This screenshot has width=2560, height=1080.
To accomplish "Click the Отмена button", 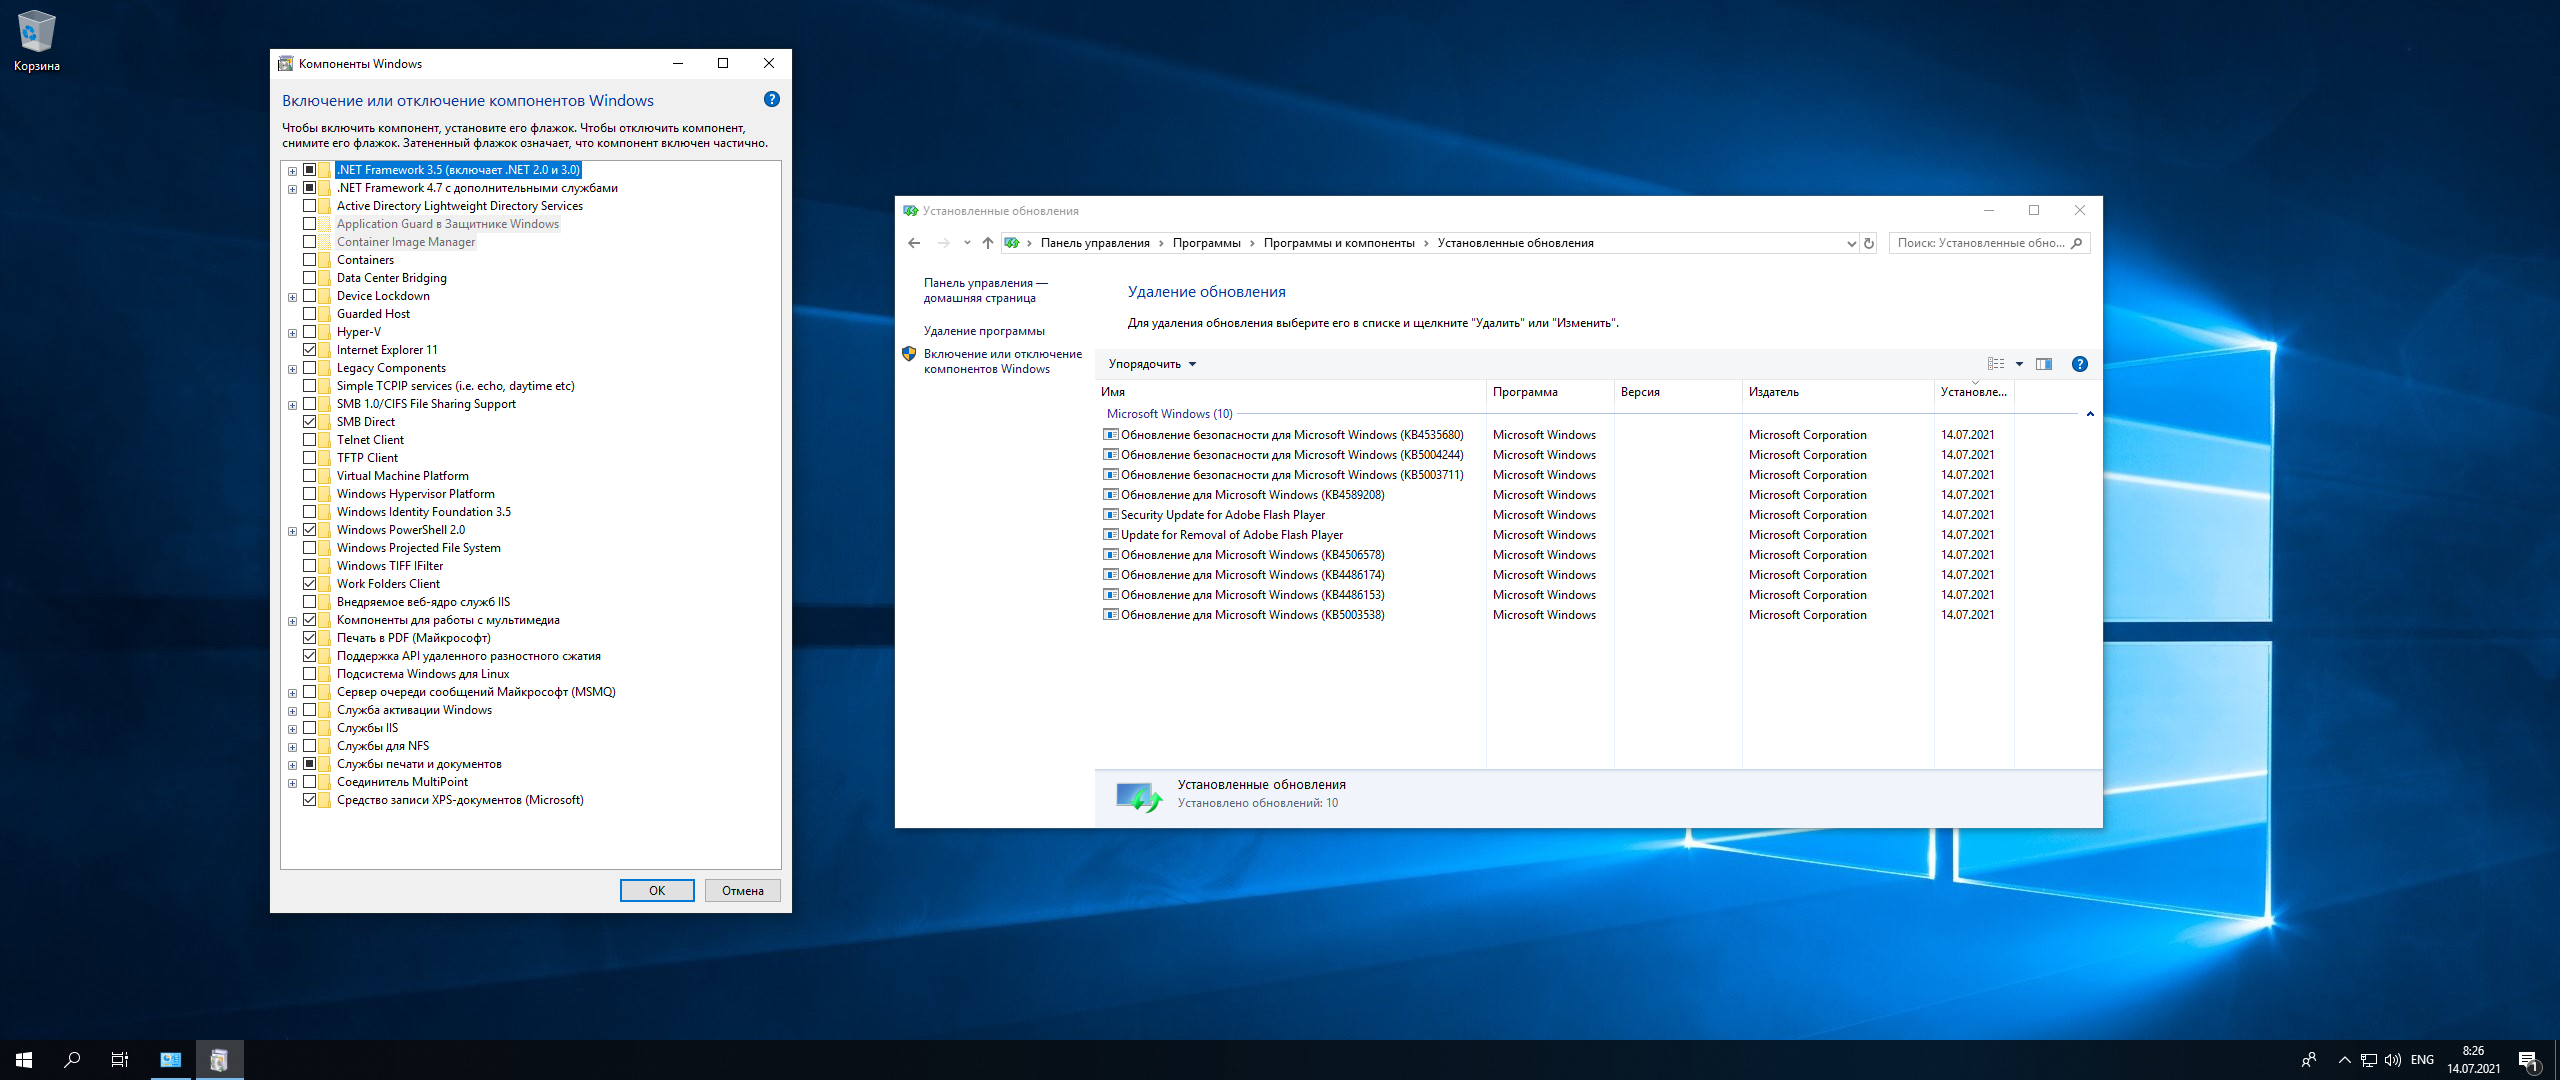I will tap(743, 890).
